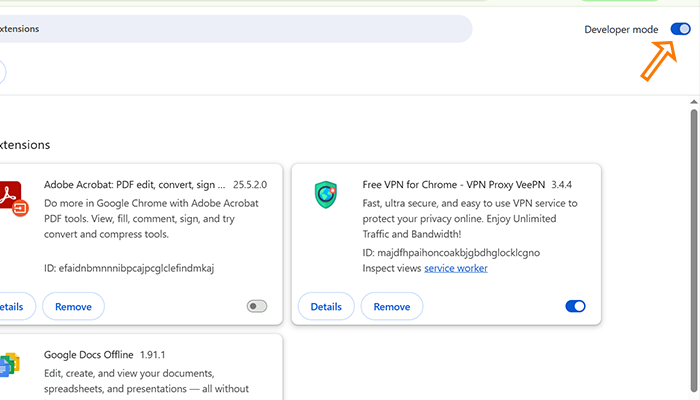Screen dimensions: 700x400
Task: Click the Google Docs Offline icon
Action: click(10, 364)
